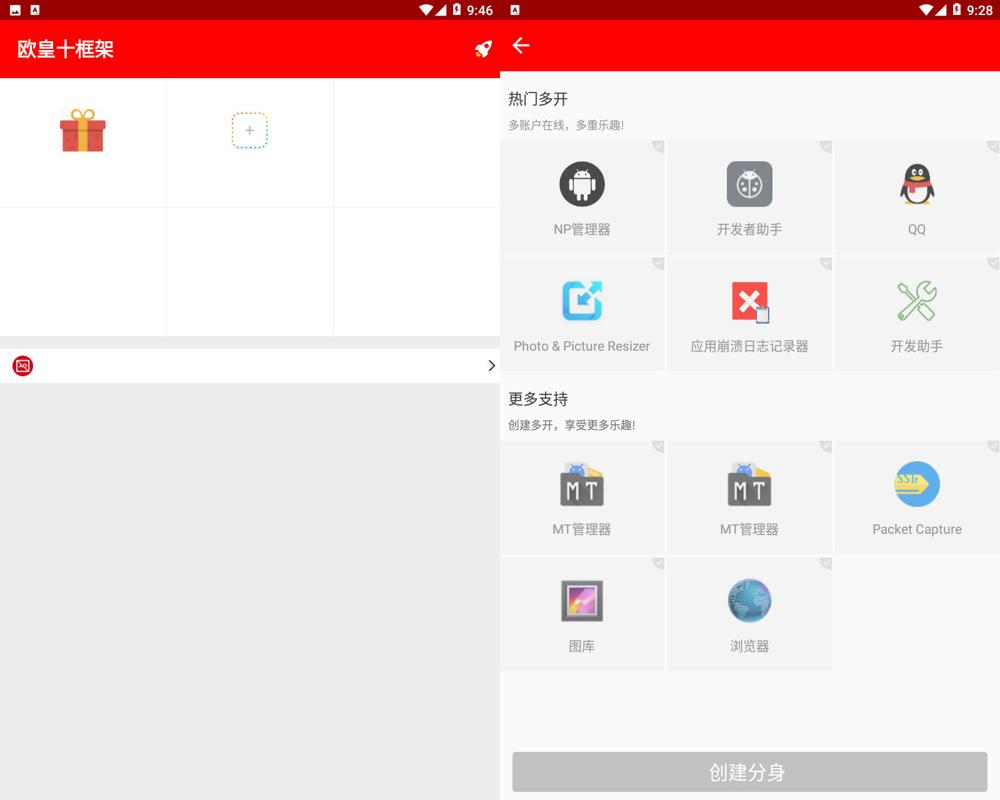Viewport: 1000px width, 800px height.
Task: Tap the Photo & Picture Resizer icon
Action: click(582, 300)
